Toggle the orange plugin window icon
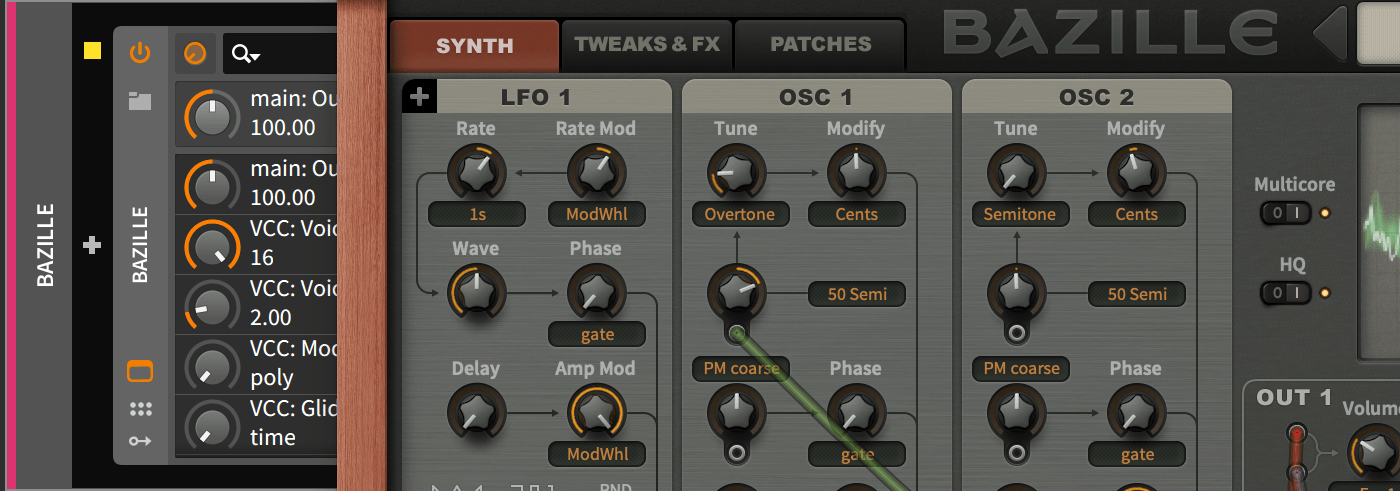The height and width of the screenshot is (491, 1400). [140, 372]
